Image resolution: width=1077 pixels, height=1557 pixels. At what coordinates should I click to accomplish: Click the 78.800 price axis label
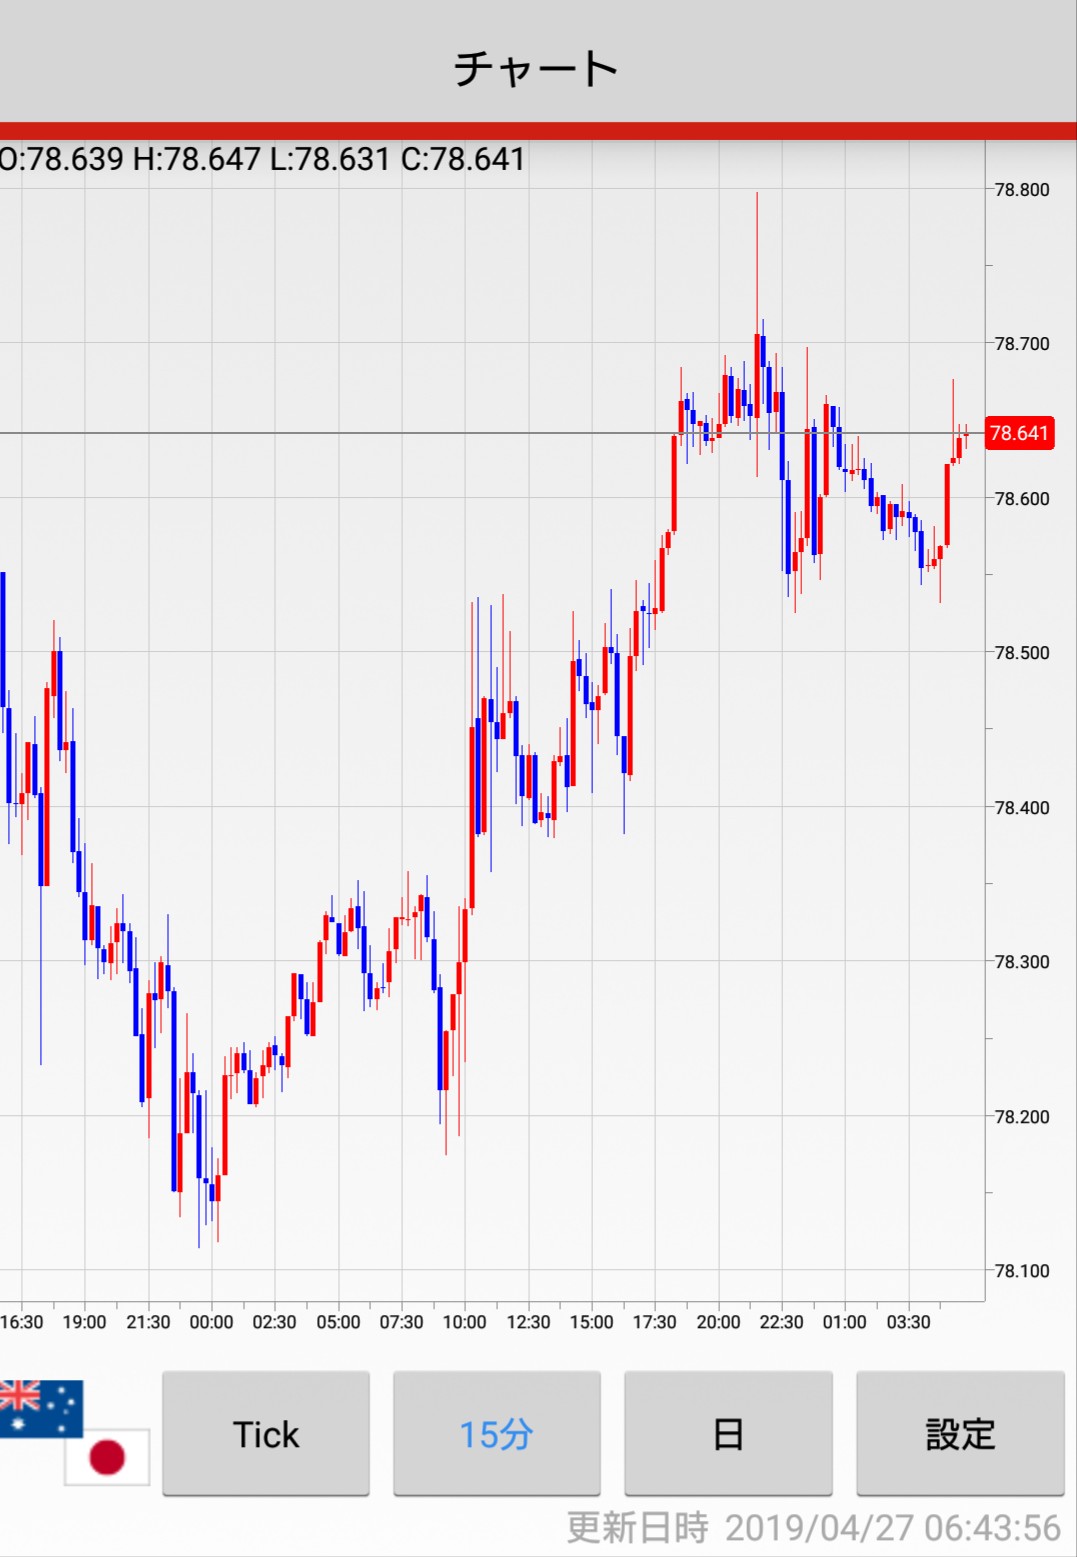tap(1022, 190)
